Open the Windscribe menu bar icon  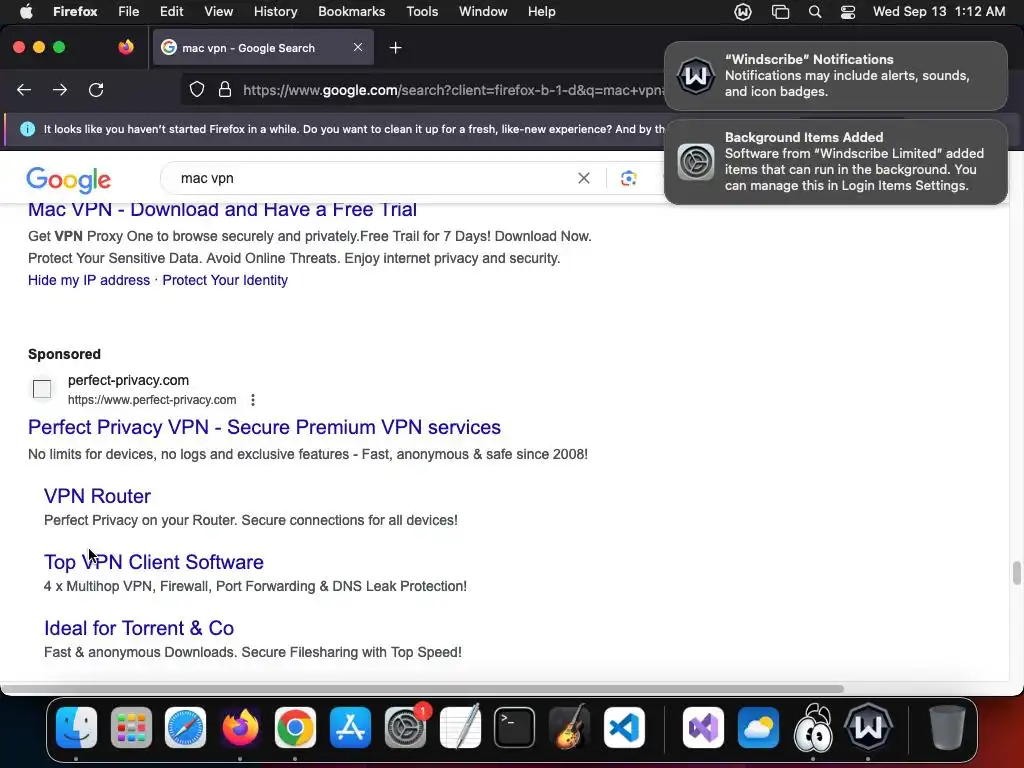tap(743, 12)
